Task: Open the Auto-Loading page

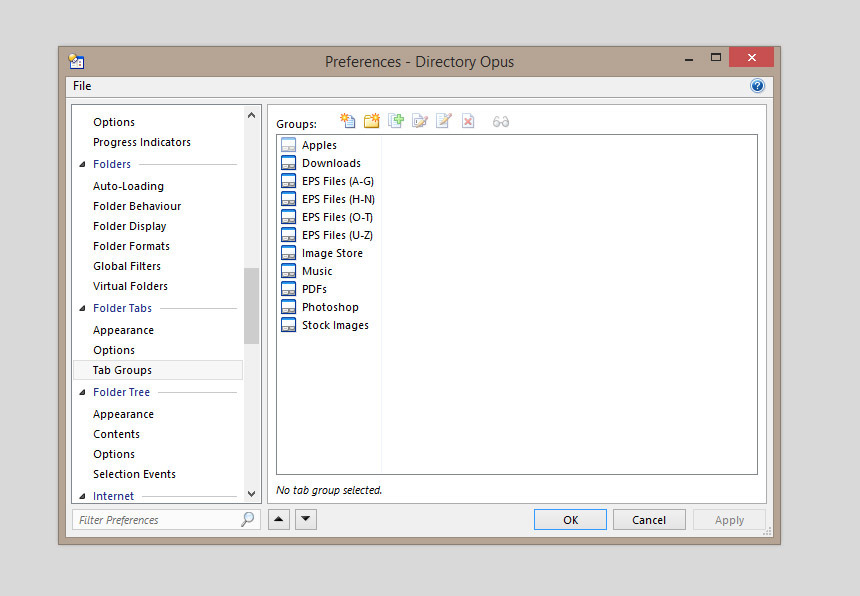Action: (x=128, y=186)
